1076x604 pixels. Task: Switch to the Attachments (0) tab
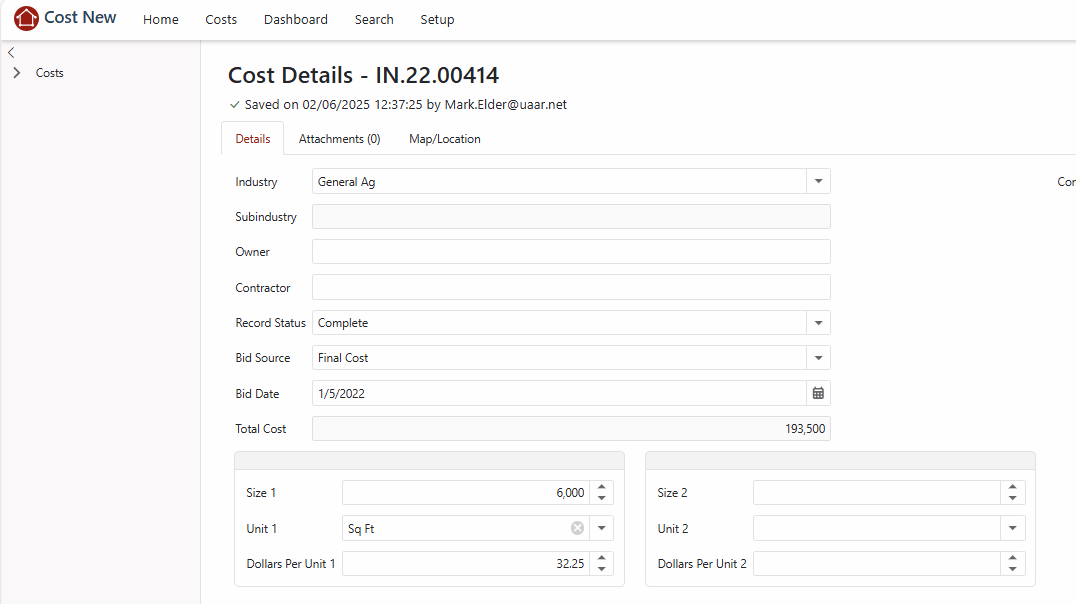(339, 139)
